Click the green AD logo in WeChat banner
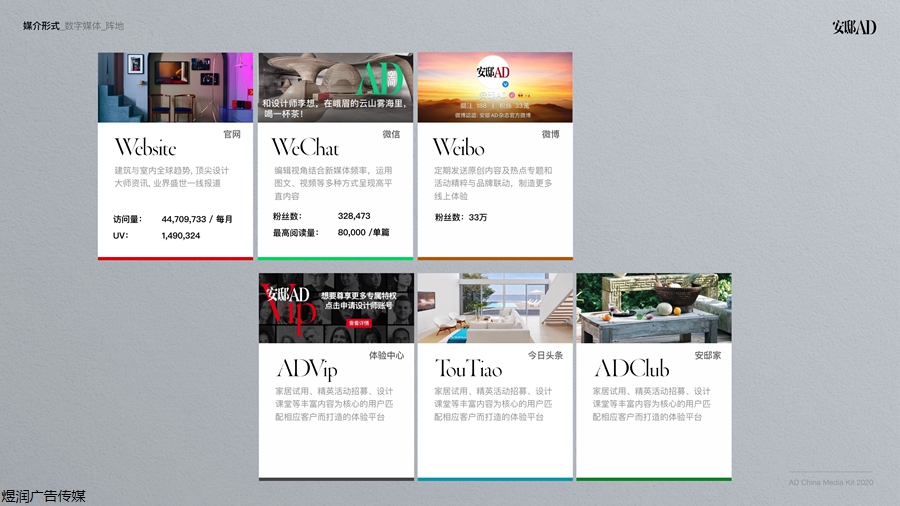This screenshot has width=900, height=506. (x=378, y=79)
